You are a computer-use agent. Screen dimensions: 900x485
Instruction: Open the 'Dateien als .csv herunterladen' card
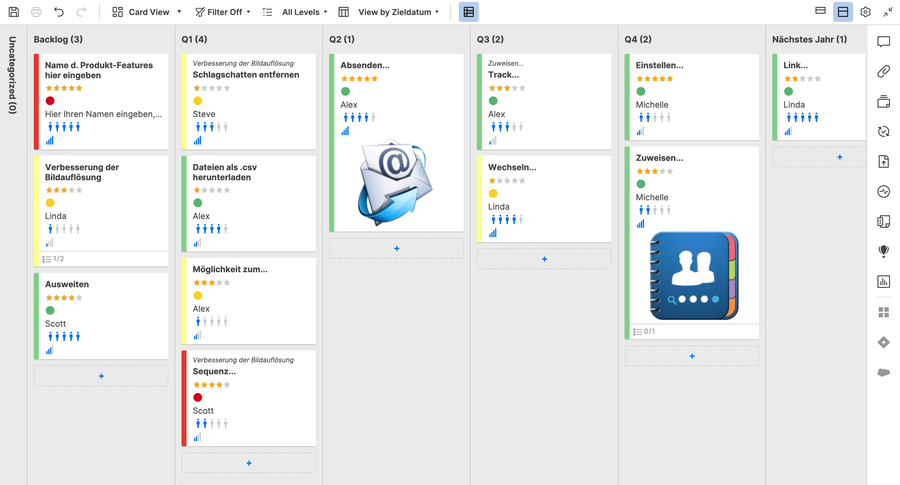pos(224,172)
